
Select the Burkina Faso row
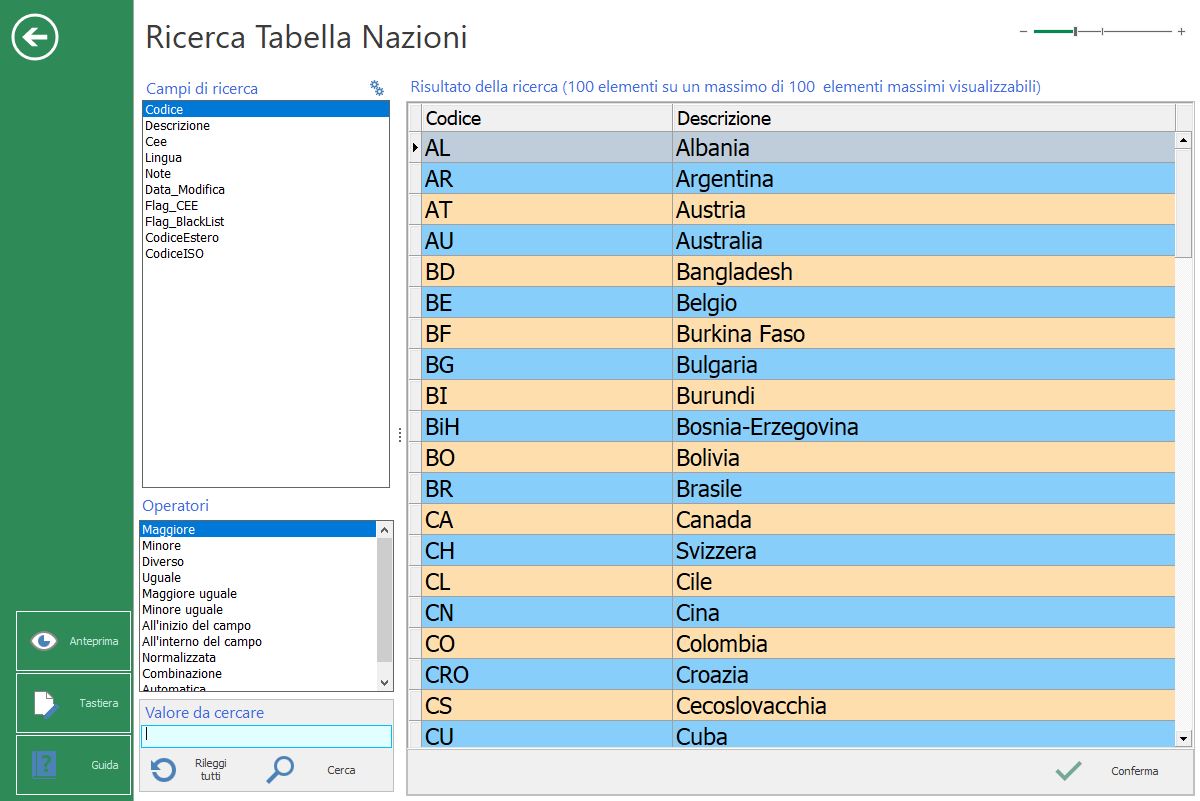click(791, 334)
